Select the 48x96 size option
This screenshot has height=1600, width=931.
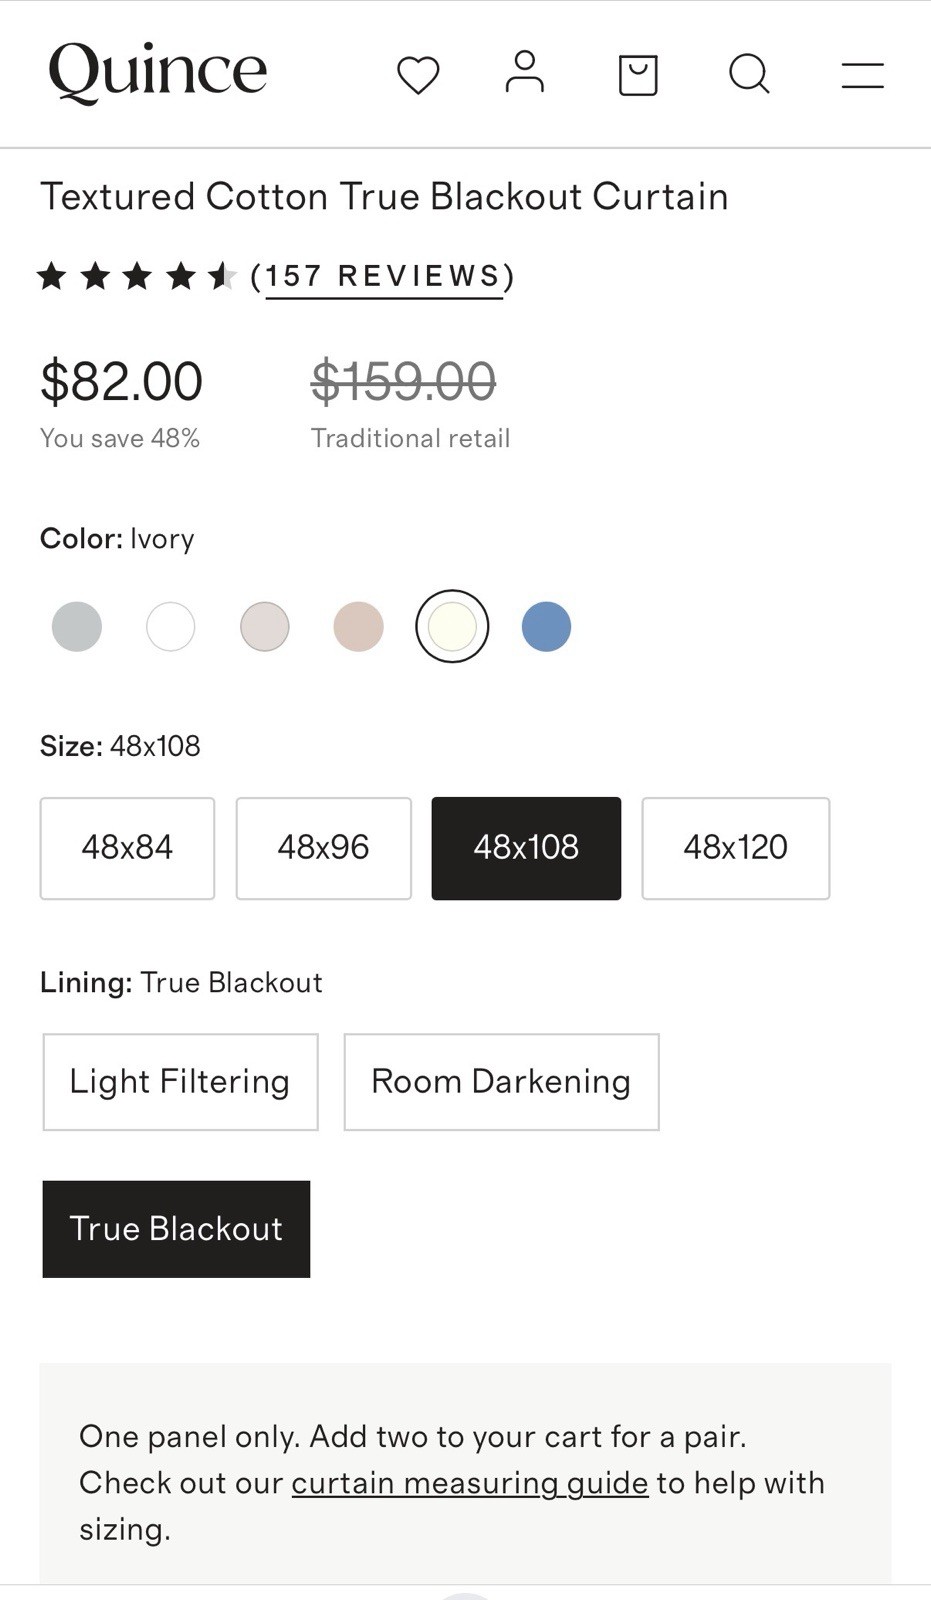tap(323, 848)
